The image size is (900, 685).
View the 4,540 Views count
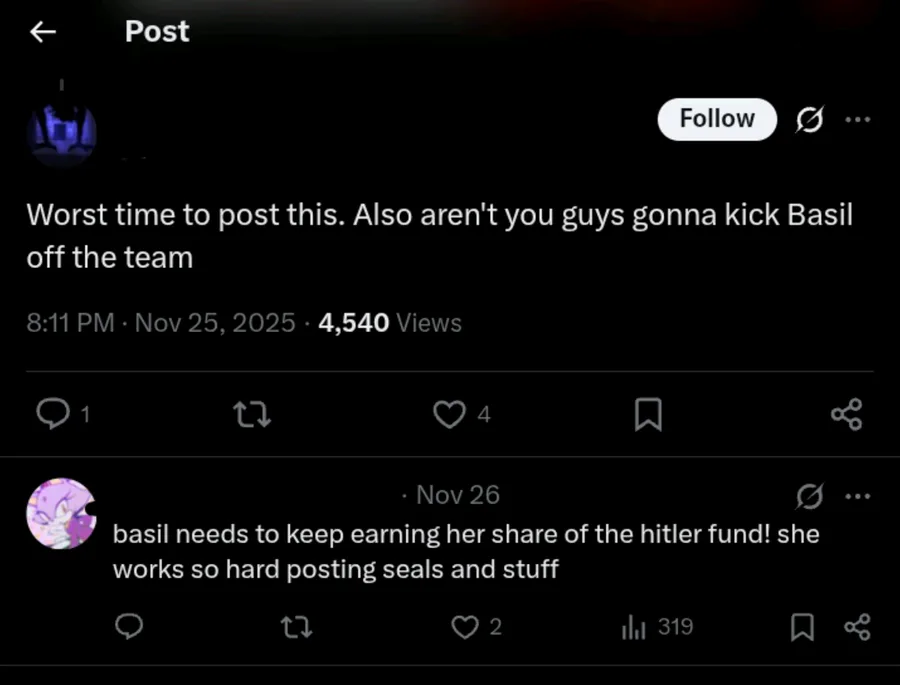[x=390, y=323]
